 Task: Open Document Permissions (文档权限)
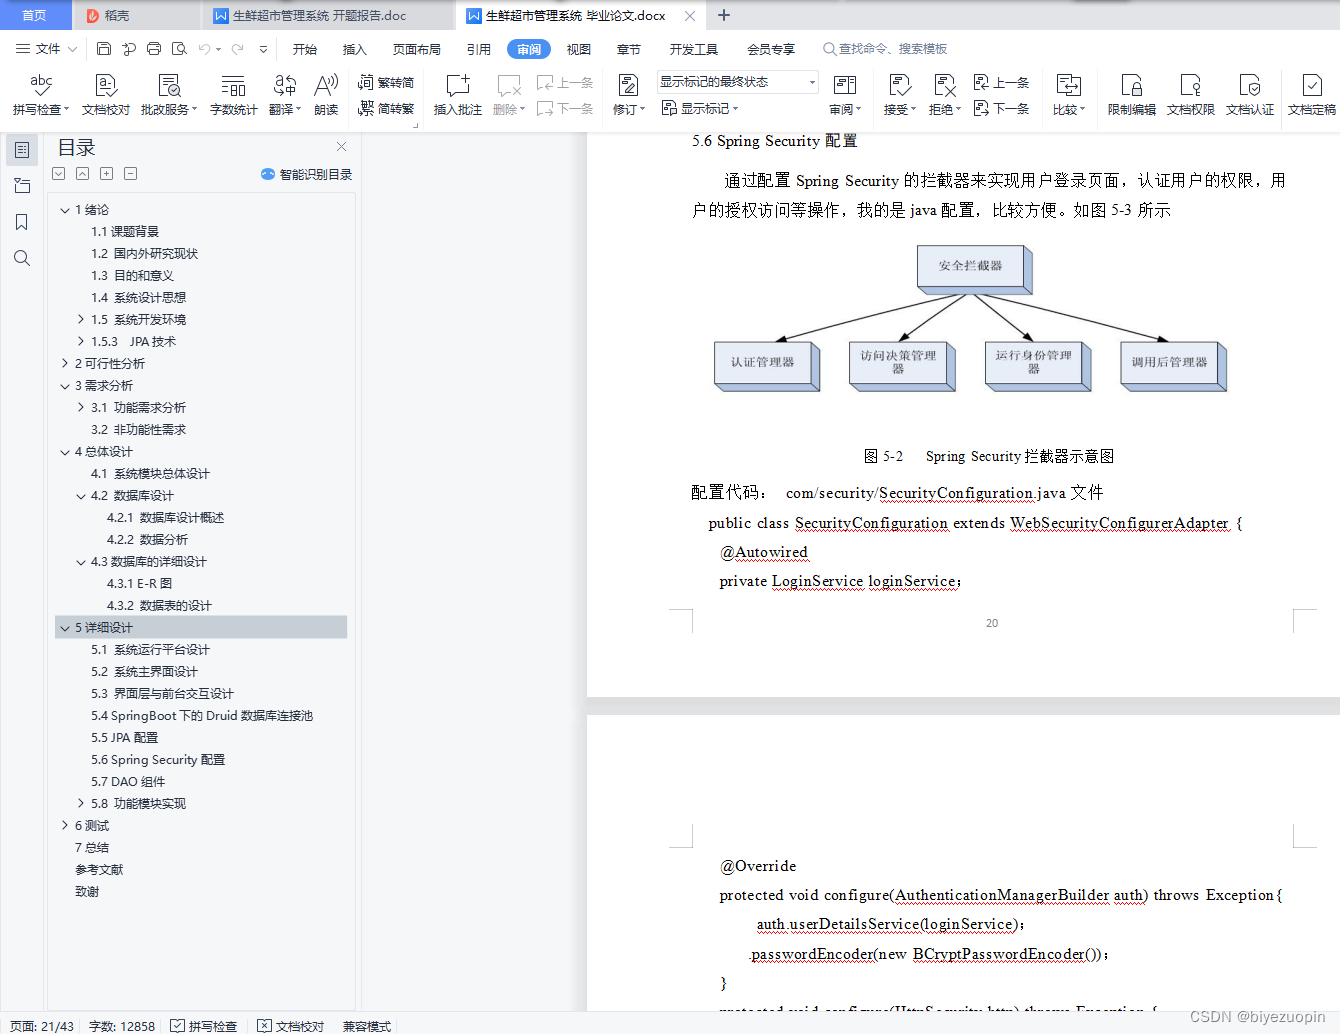1191,95
